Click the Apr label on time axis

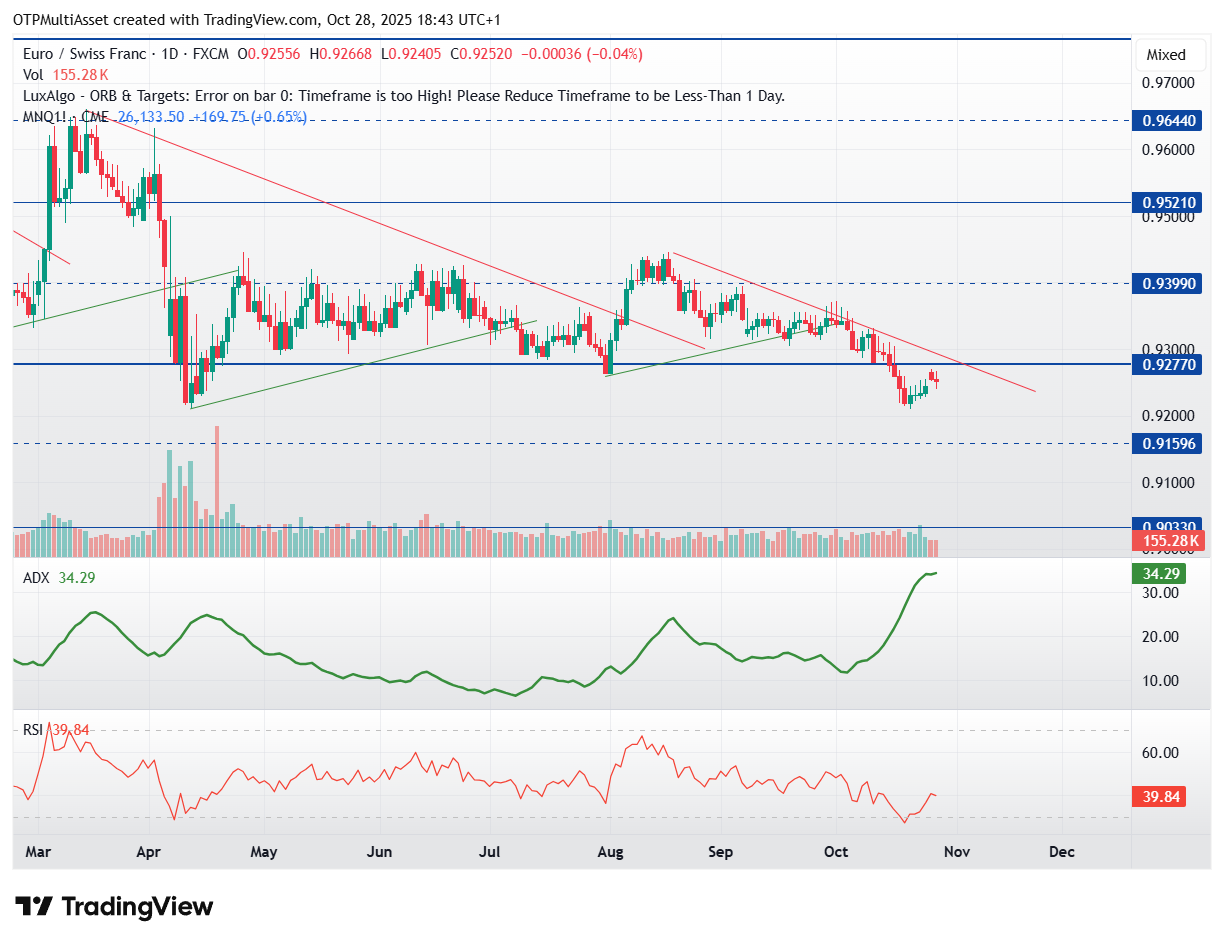click(150, 852)
